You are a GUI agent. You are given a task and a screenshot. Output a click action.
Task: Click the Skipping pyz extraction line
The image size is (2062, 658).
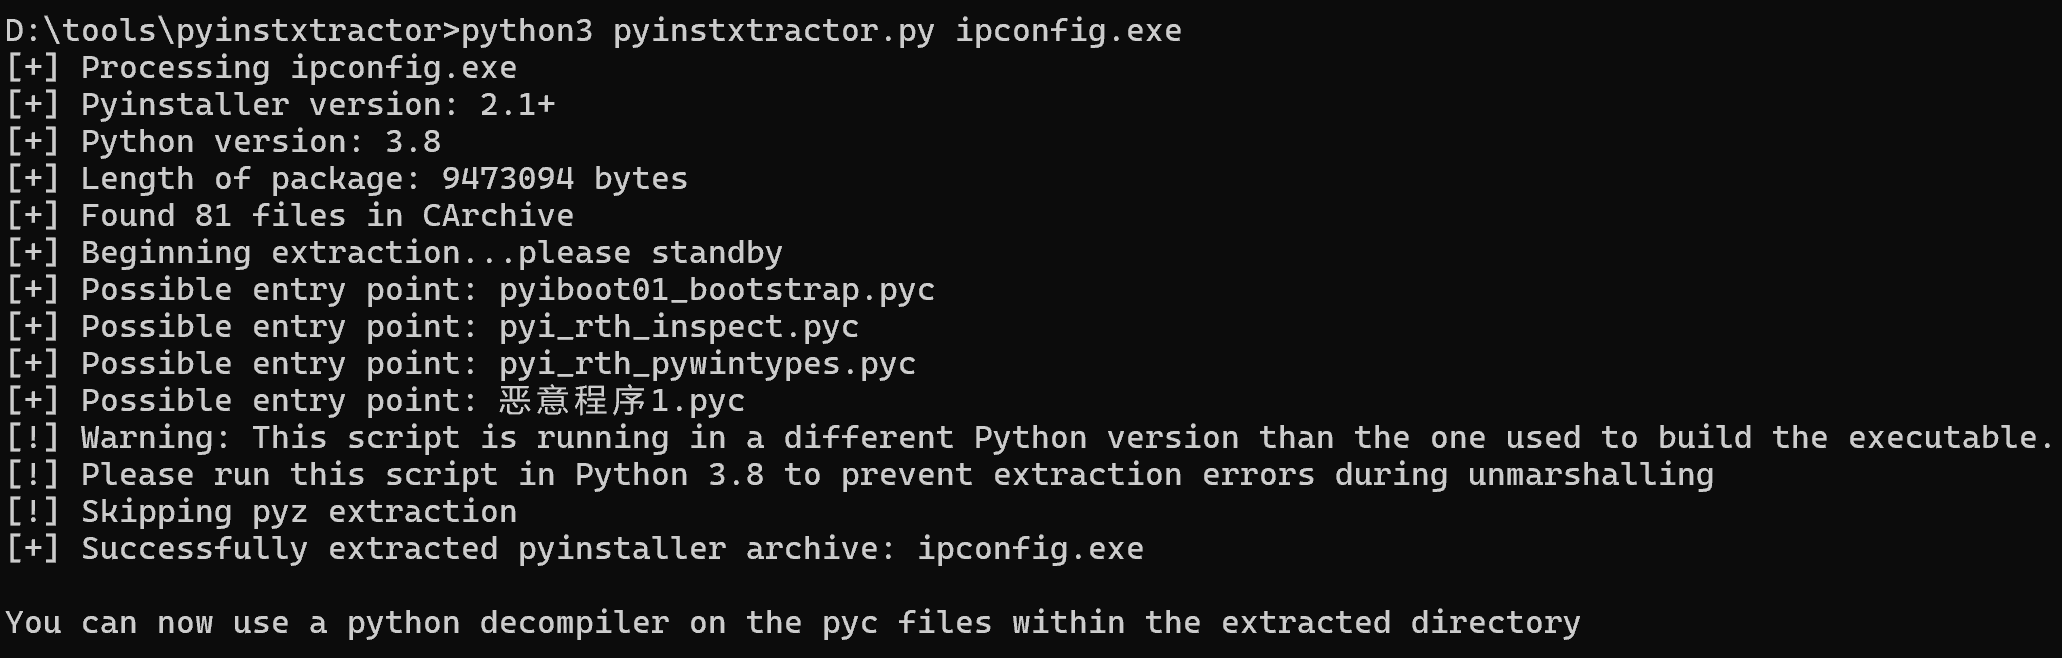pos(261,512)
